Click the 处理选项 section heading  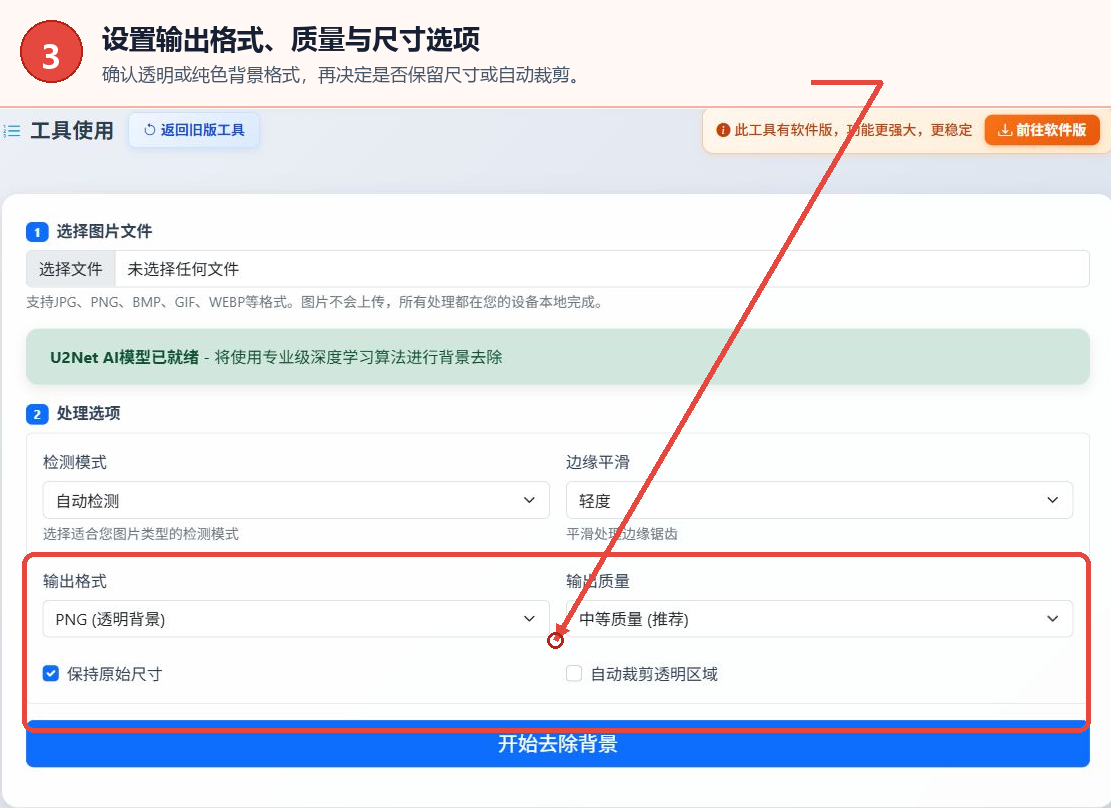89,413
